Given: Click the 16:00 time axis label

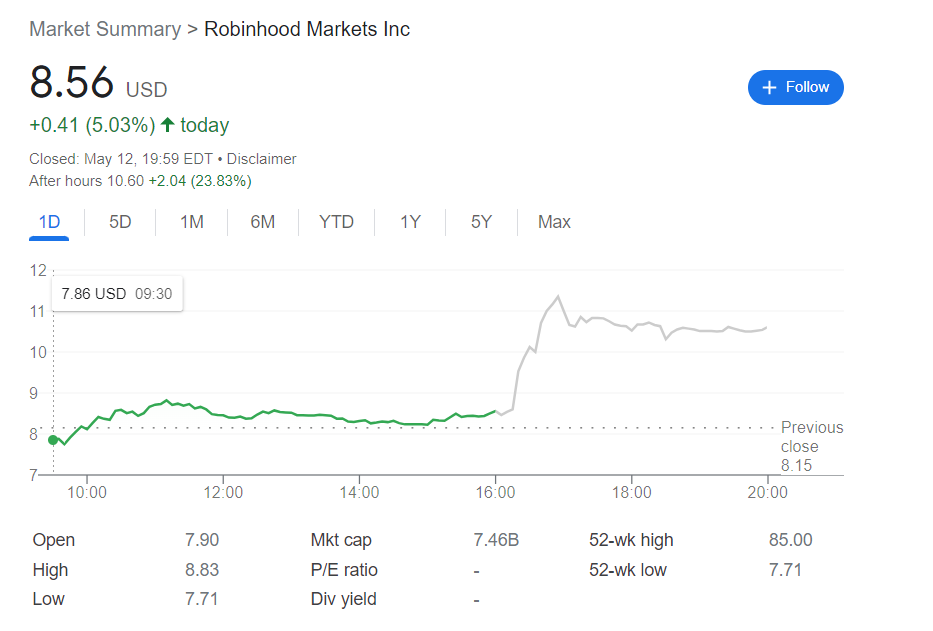Looking at the screenshot, I should click(x=495, y=492).
